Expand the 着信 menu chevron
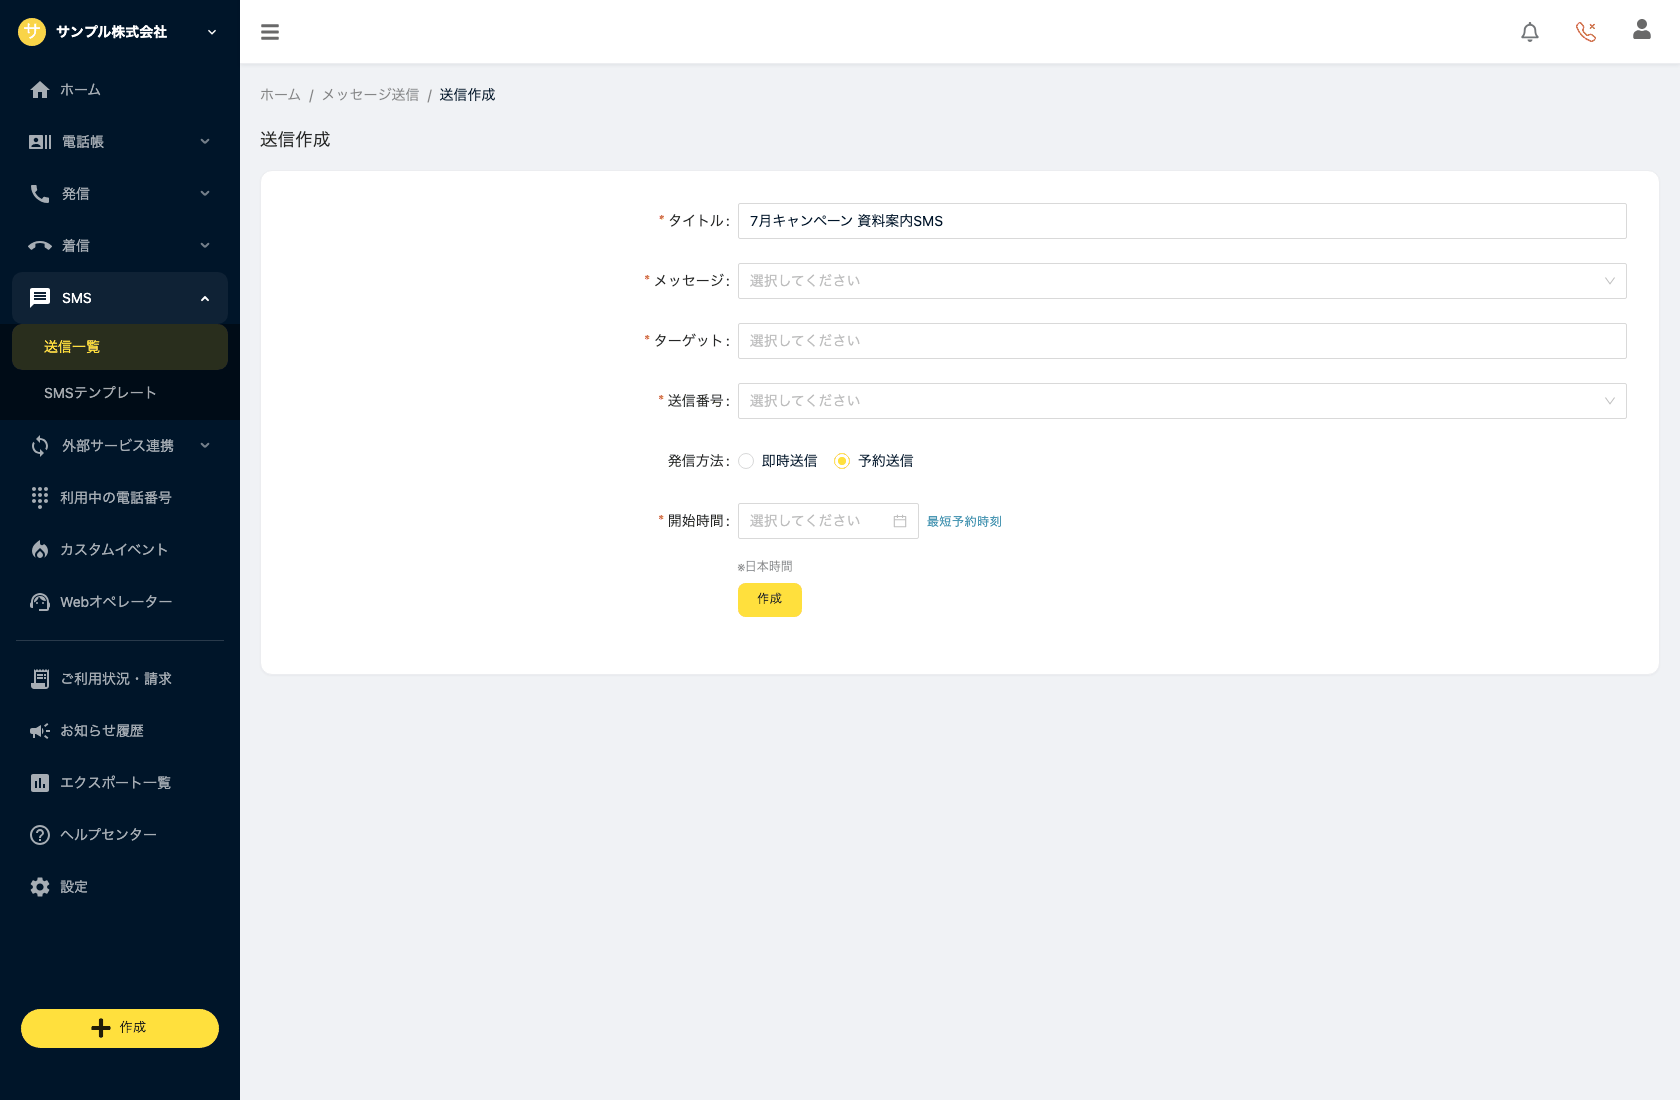1680x1100 pixels. coord(205,246)
